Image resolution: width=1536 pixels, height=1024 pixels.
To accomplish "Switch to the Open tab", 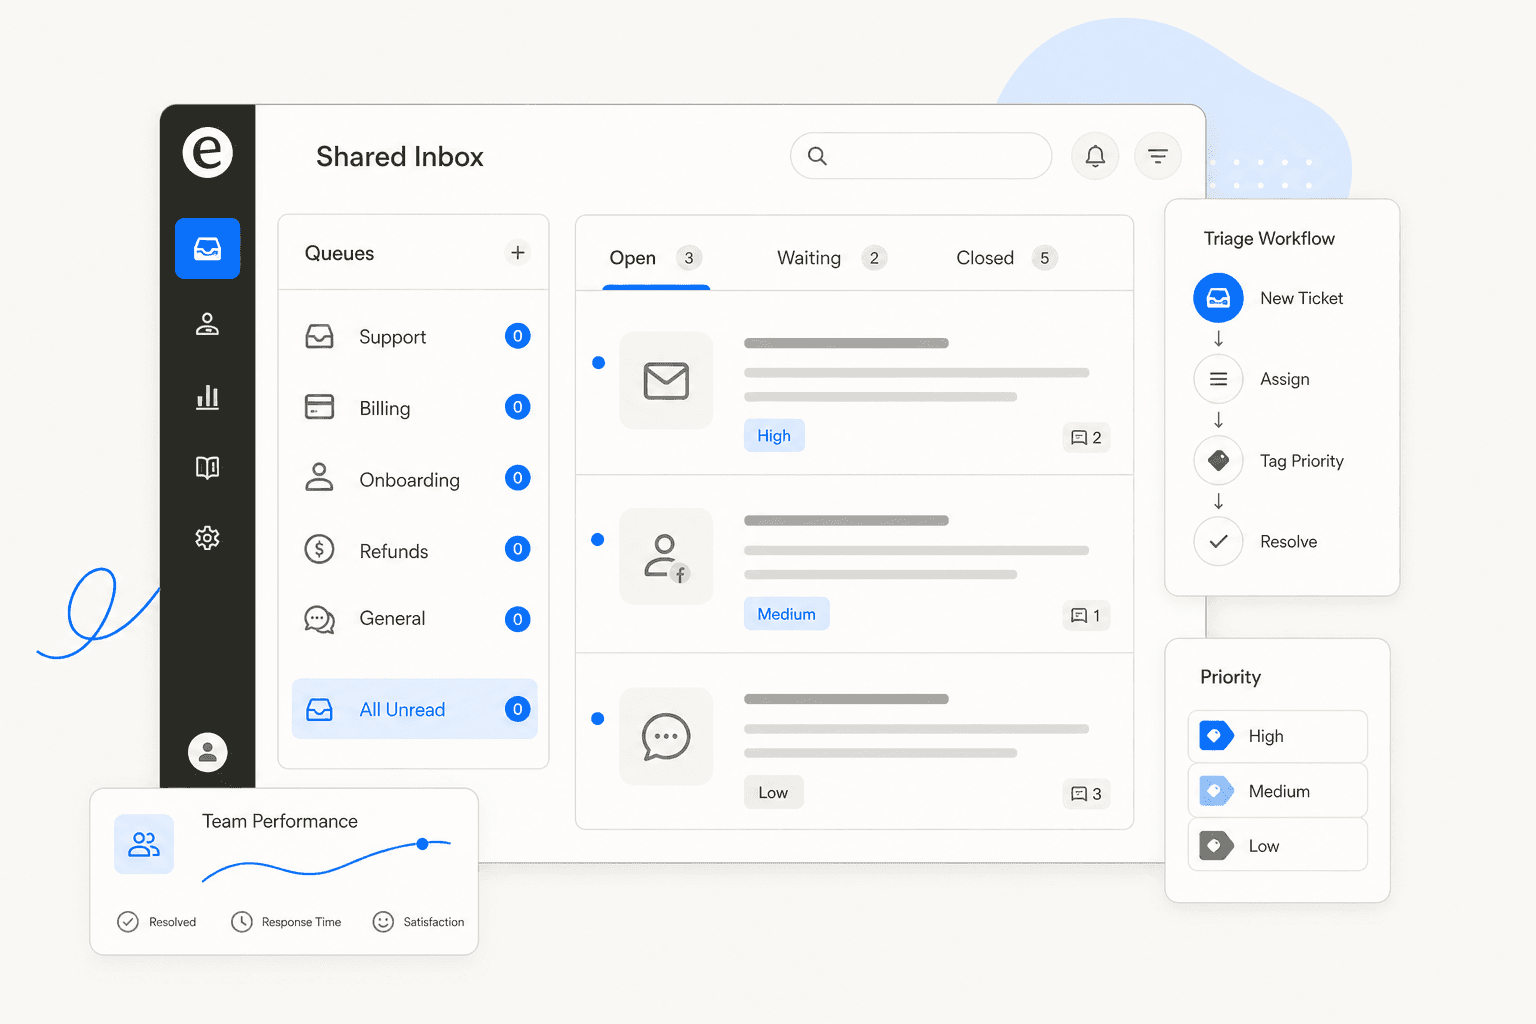I will (655, 258).
